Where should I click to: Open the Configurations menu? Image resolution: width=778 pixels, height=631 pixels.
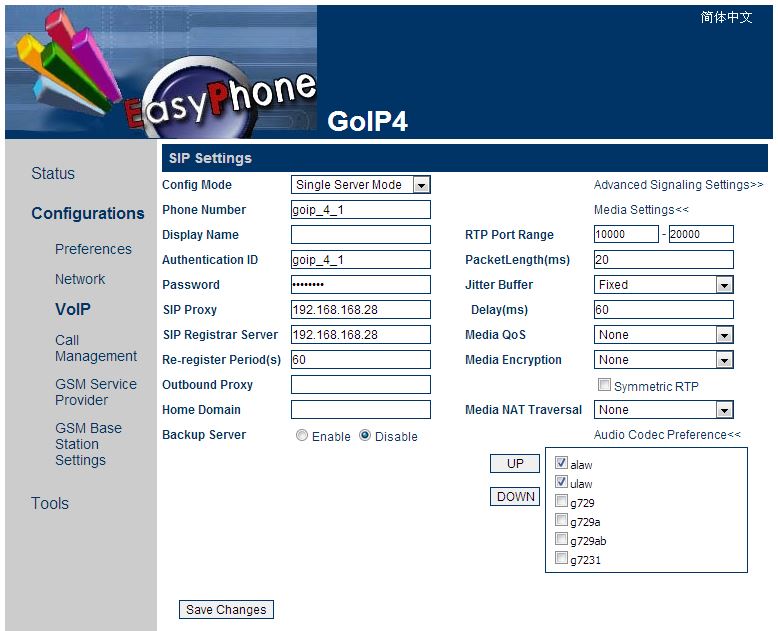(x=88, y=213)
